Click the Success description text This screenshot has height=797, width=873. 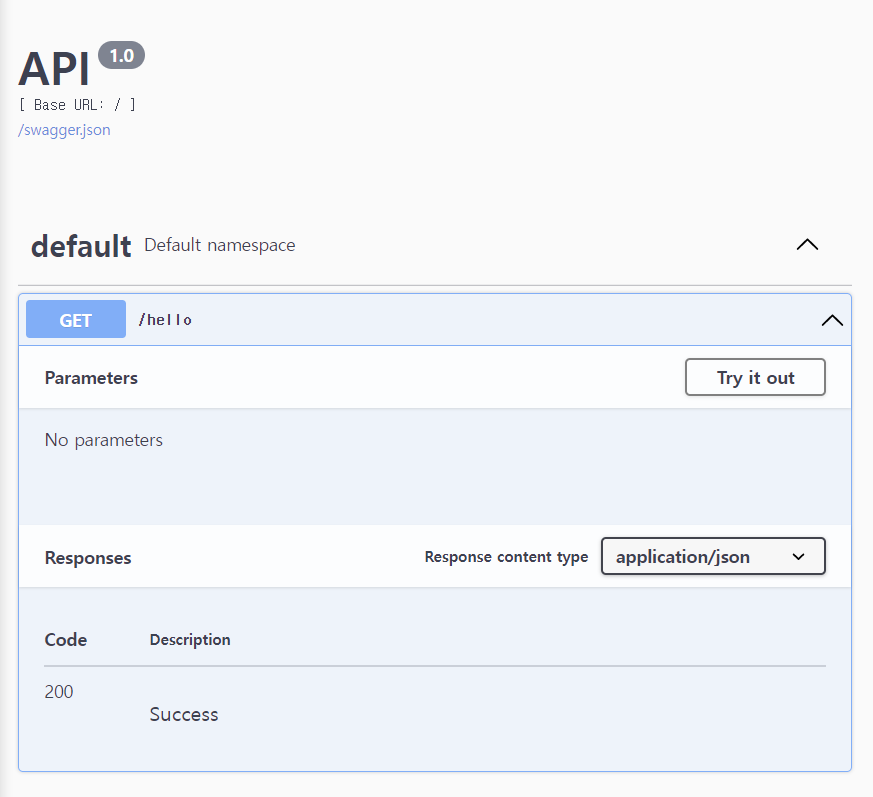(184, 714)
